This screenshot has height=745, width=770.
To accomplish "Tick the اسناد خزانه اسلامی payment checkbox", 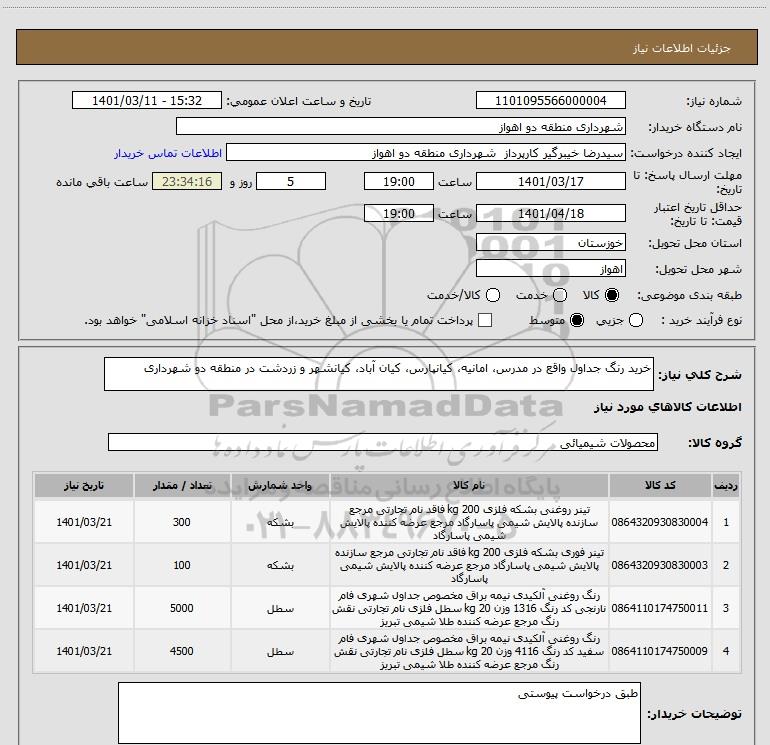I will point(485,320).
